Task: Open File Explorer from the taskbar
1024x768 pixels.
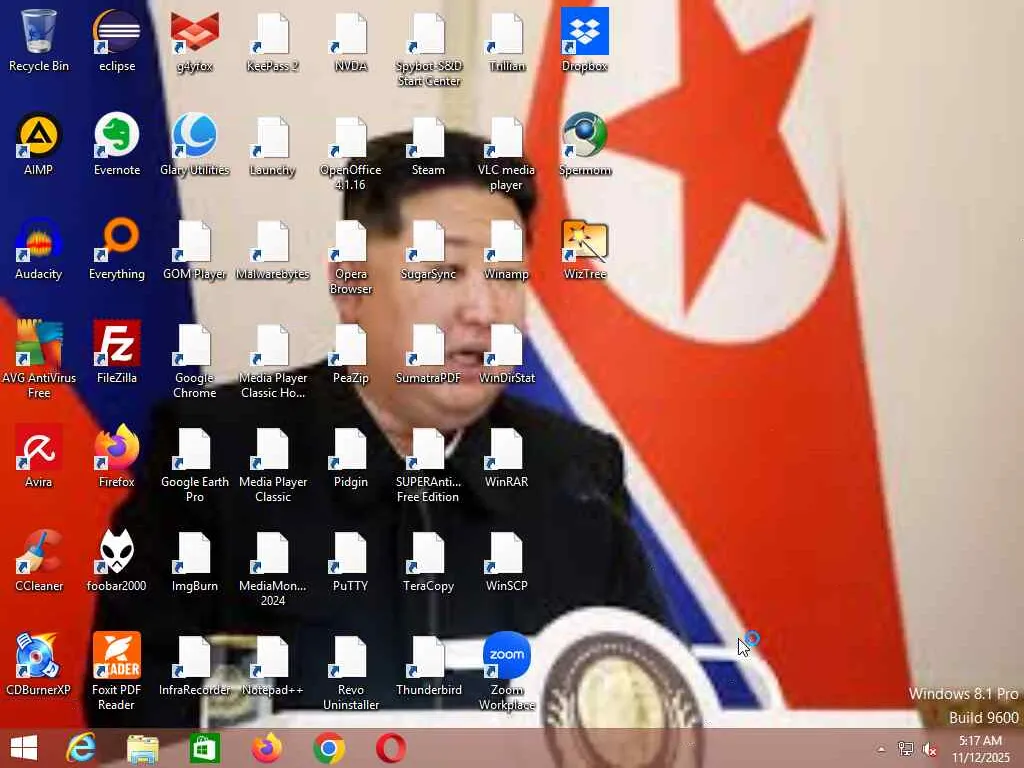Action: tap(142, 748)
